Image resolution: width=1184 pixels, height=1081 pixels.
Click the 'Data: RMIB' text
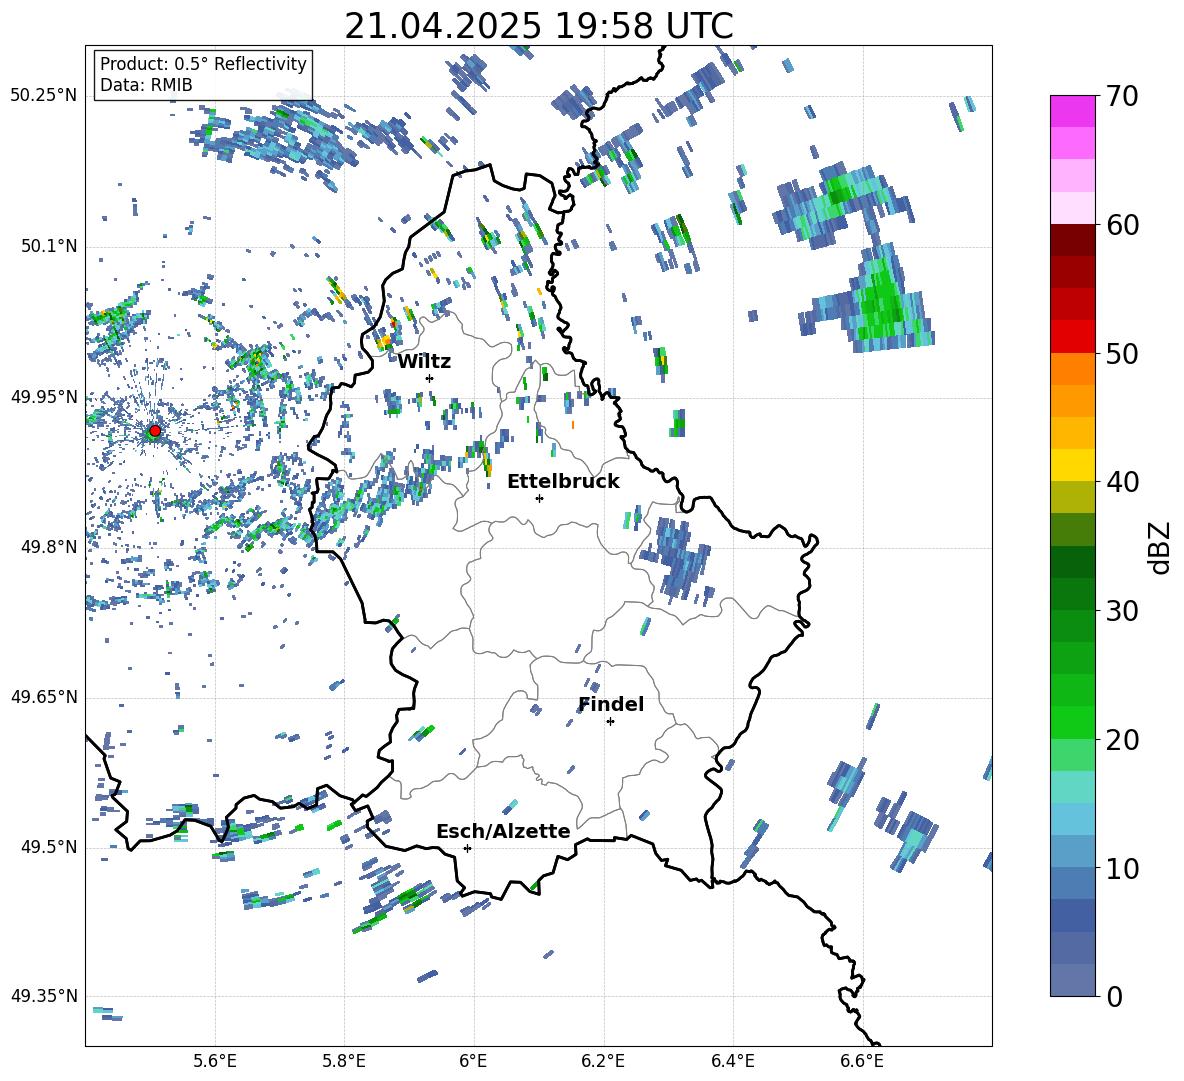click(146, 85)
